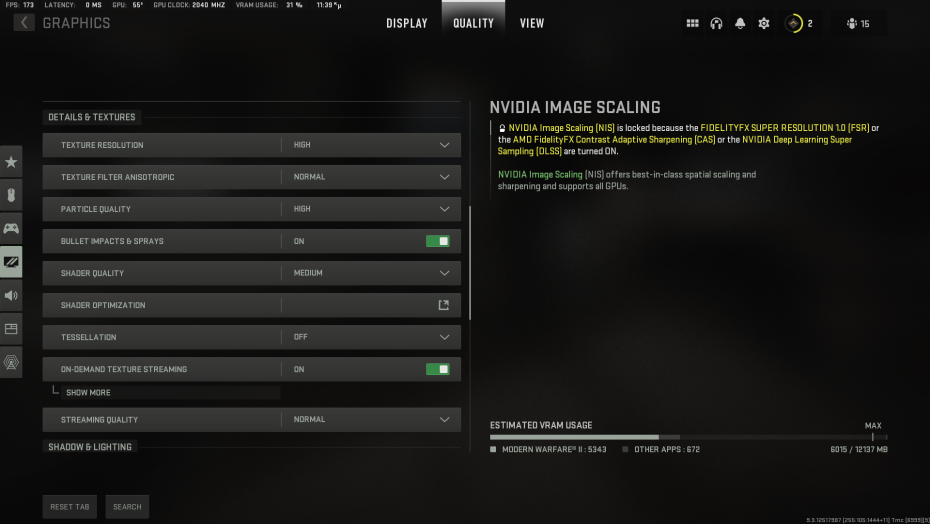Viewport: 930px width, 524px height.
Task: Click the NVIDIA Image Scaling heading
Action: (x=575, y=107)
